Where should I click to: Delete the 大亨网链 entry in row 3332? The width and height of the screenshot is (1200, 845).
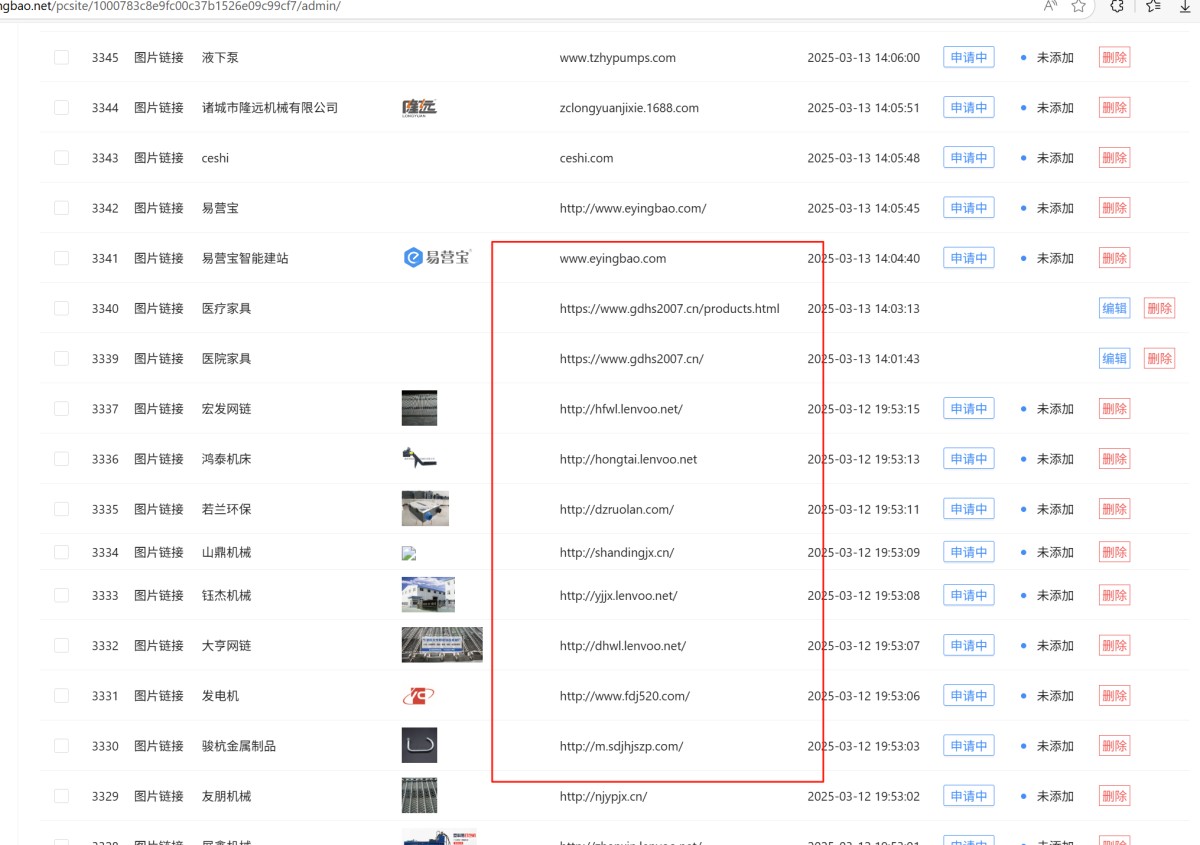click(1114, 646)
